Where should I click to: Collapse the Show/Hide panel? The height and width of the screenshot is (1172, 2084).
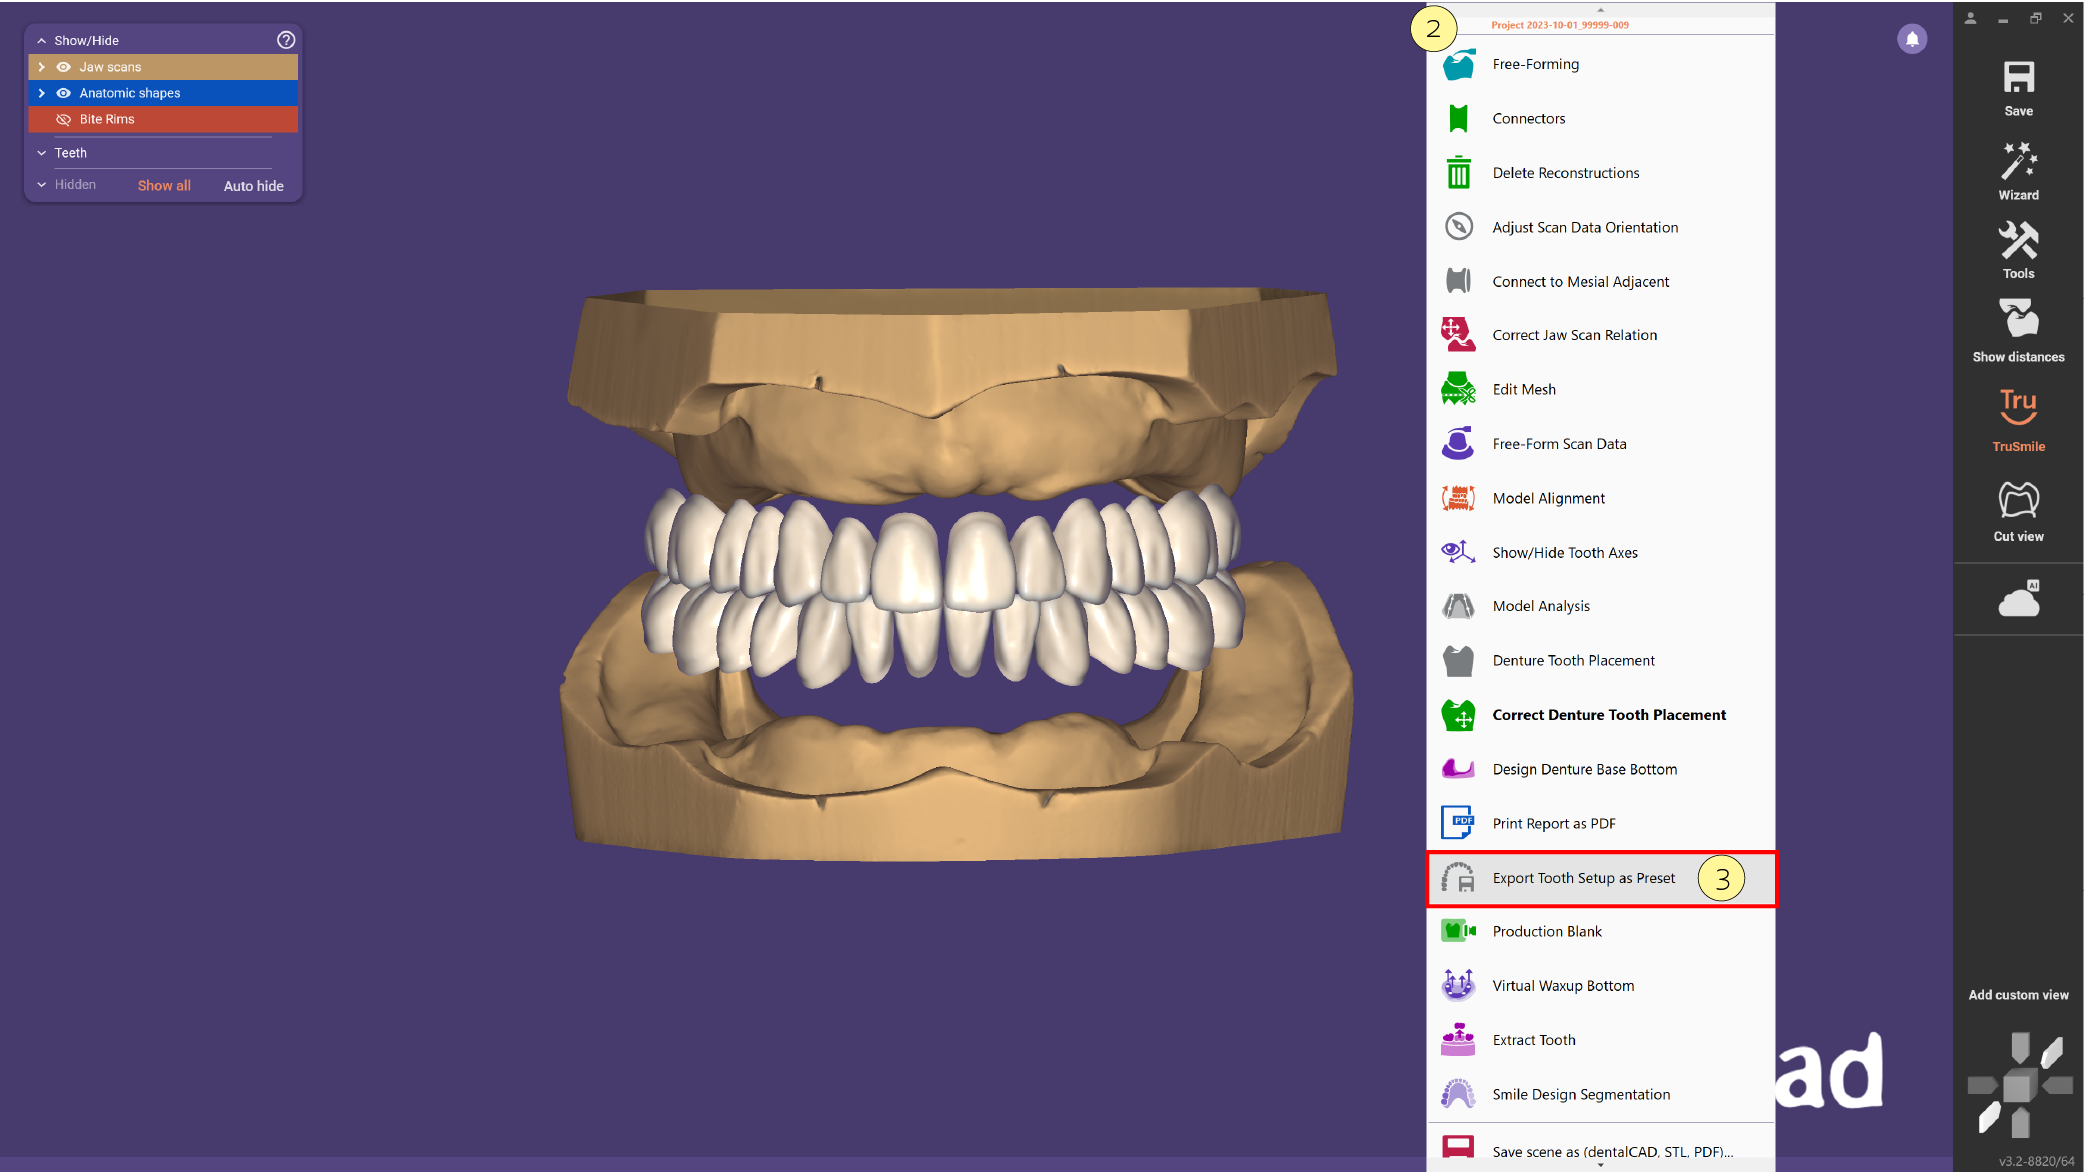pyautogui.click(x=41, y=41)
